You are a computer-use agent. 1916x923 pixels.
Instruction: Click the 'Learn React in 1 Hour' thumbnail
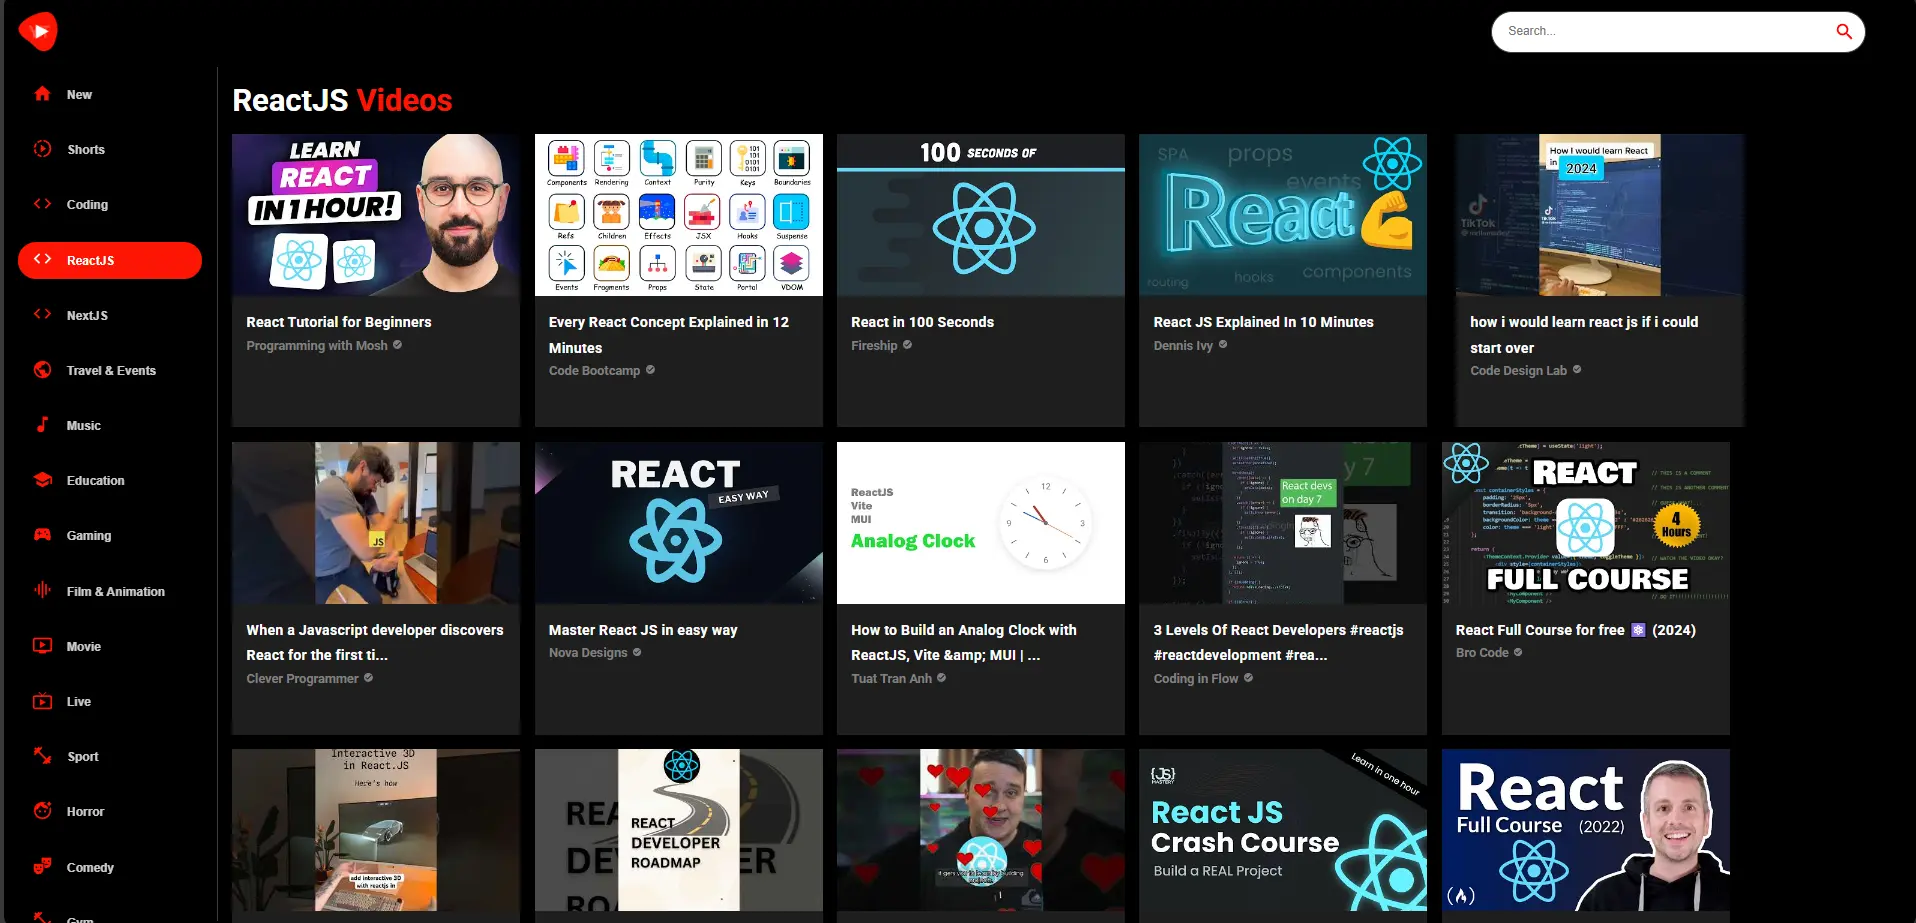[x=376, y=215]
